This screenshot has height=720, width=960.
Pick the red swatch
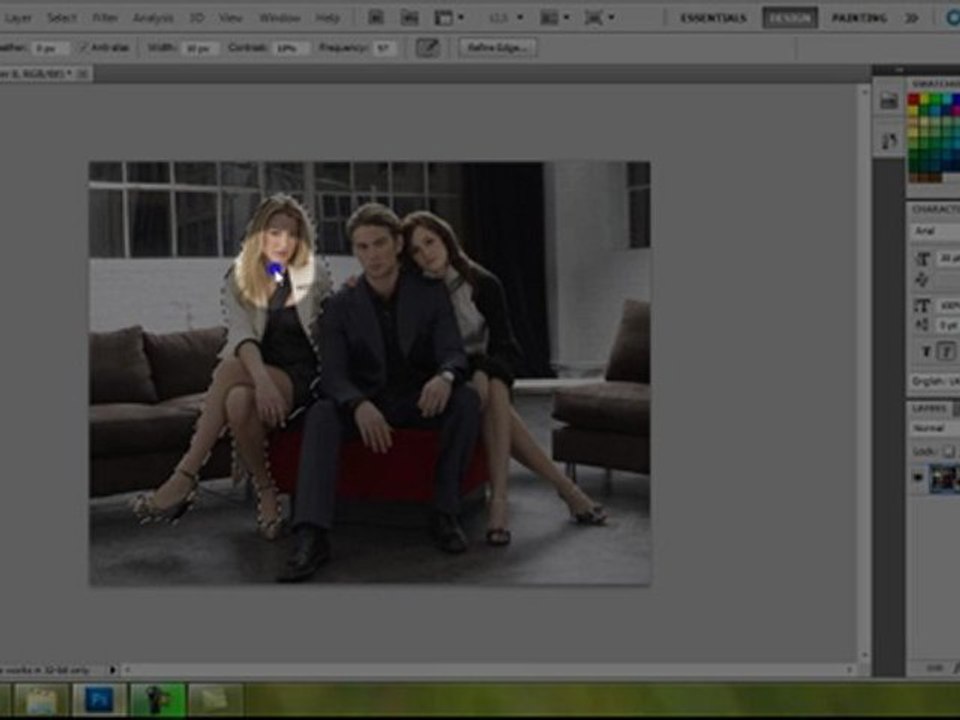click(913, 99)
